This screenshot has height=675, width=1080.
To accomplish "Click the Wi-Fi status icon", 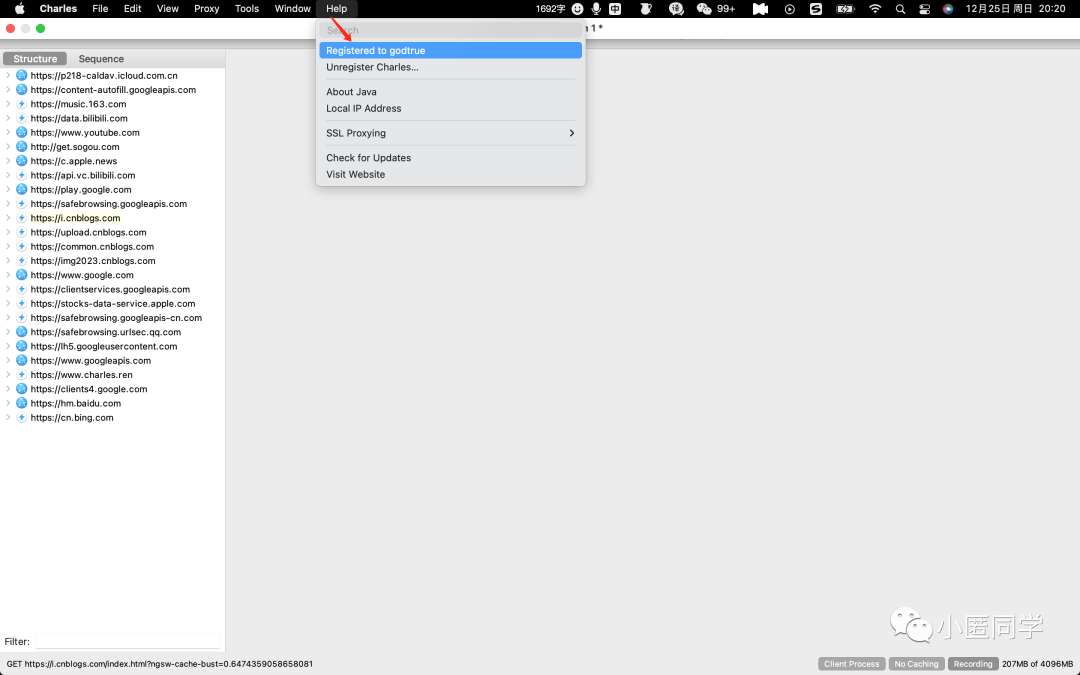I will tap(875, 9).
